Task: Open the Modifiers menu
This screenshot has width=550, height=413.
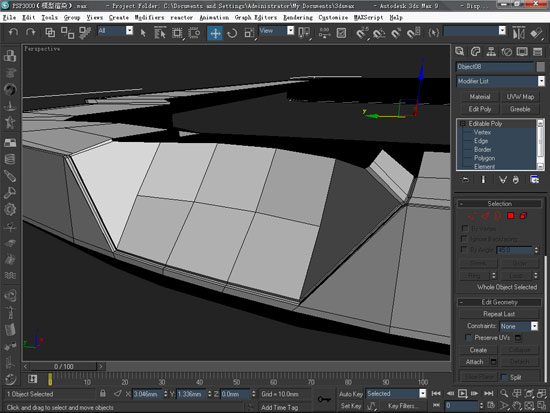Action: coord(149,18)
